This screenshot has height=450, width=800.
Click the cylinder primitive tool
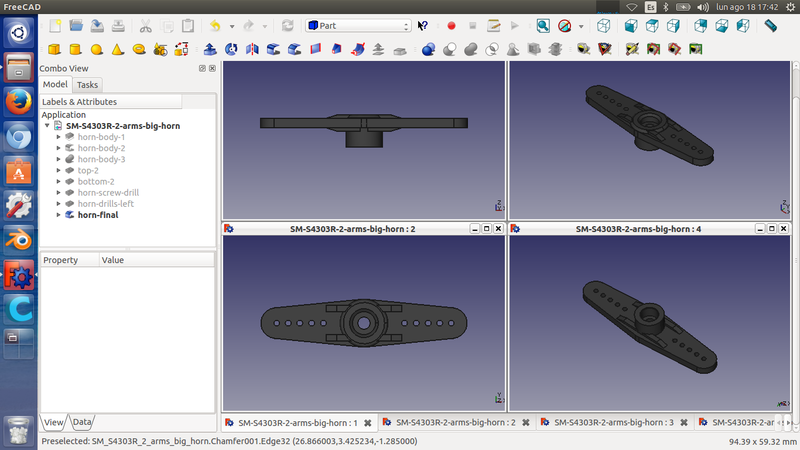click(75, 49)
